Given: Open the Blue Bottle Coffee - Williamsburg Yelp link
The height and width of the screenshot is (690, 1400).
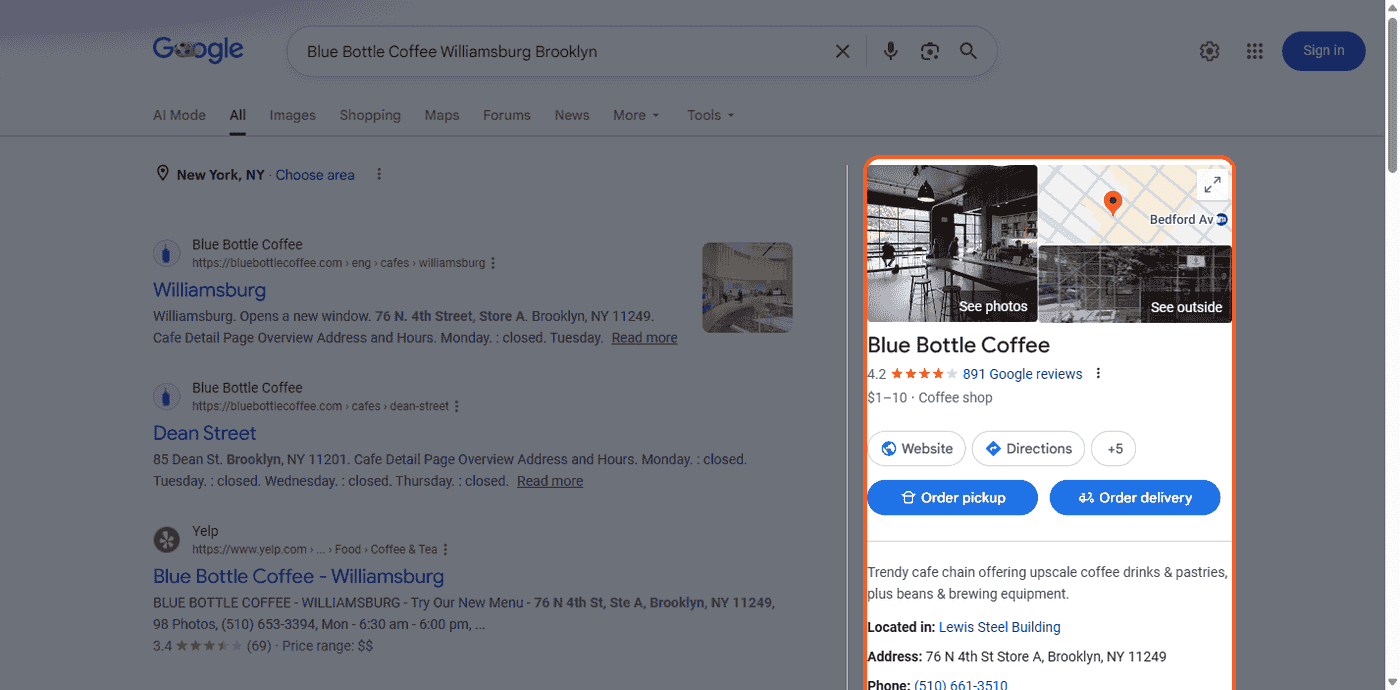Looking at the screenshot, I should coord(298,576).
